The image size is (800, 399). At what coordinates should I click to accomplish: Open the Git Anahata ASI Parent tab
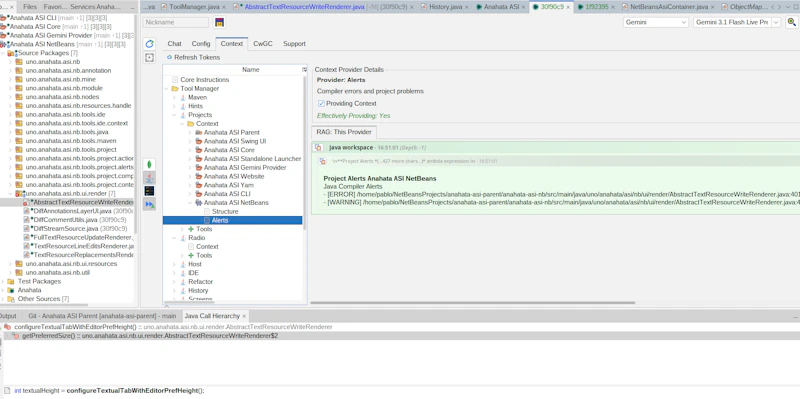[102, 316]
